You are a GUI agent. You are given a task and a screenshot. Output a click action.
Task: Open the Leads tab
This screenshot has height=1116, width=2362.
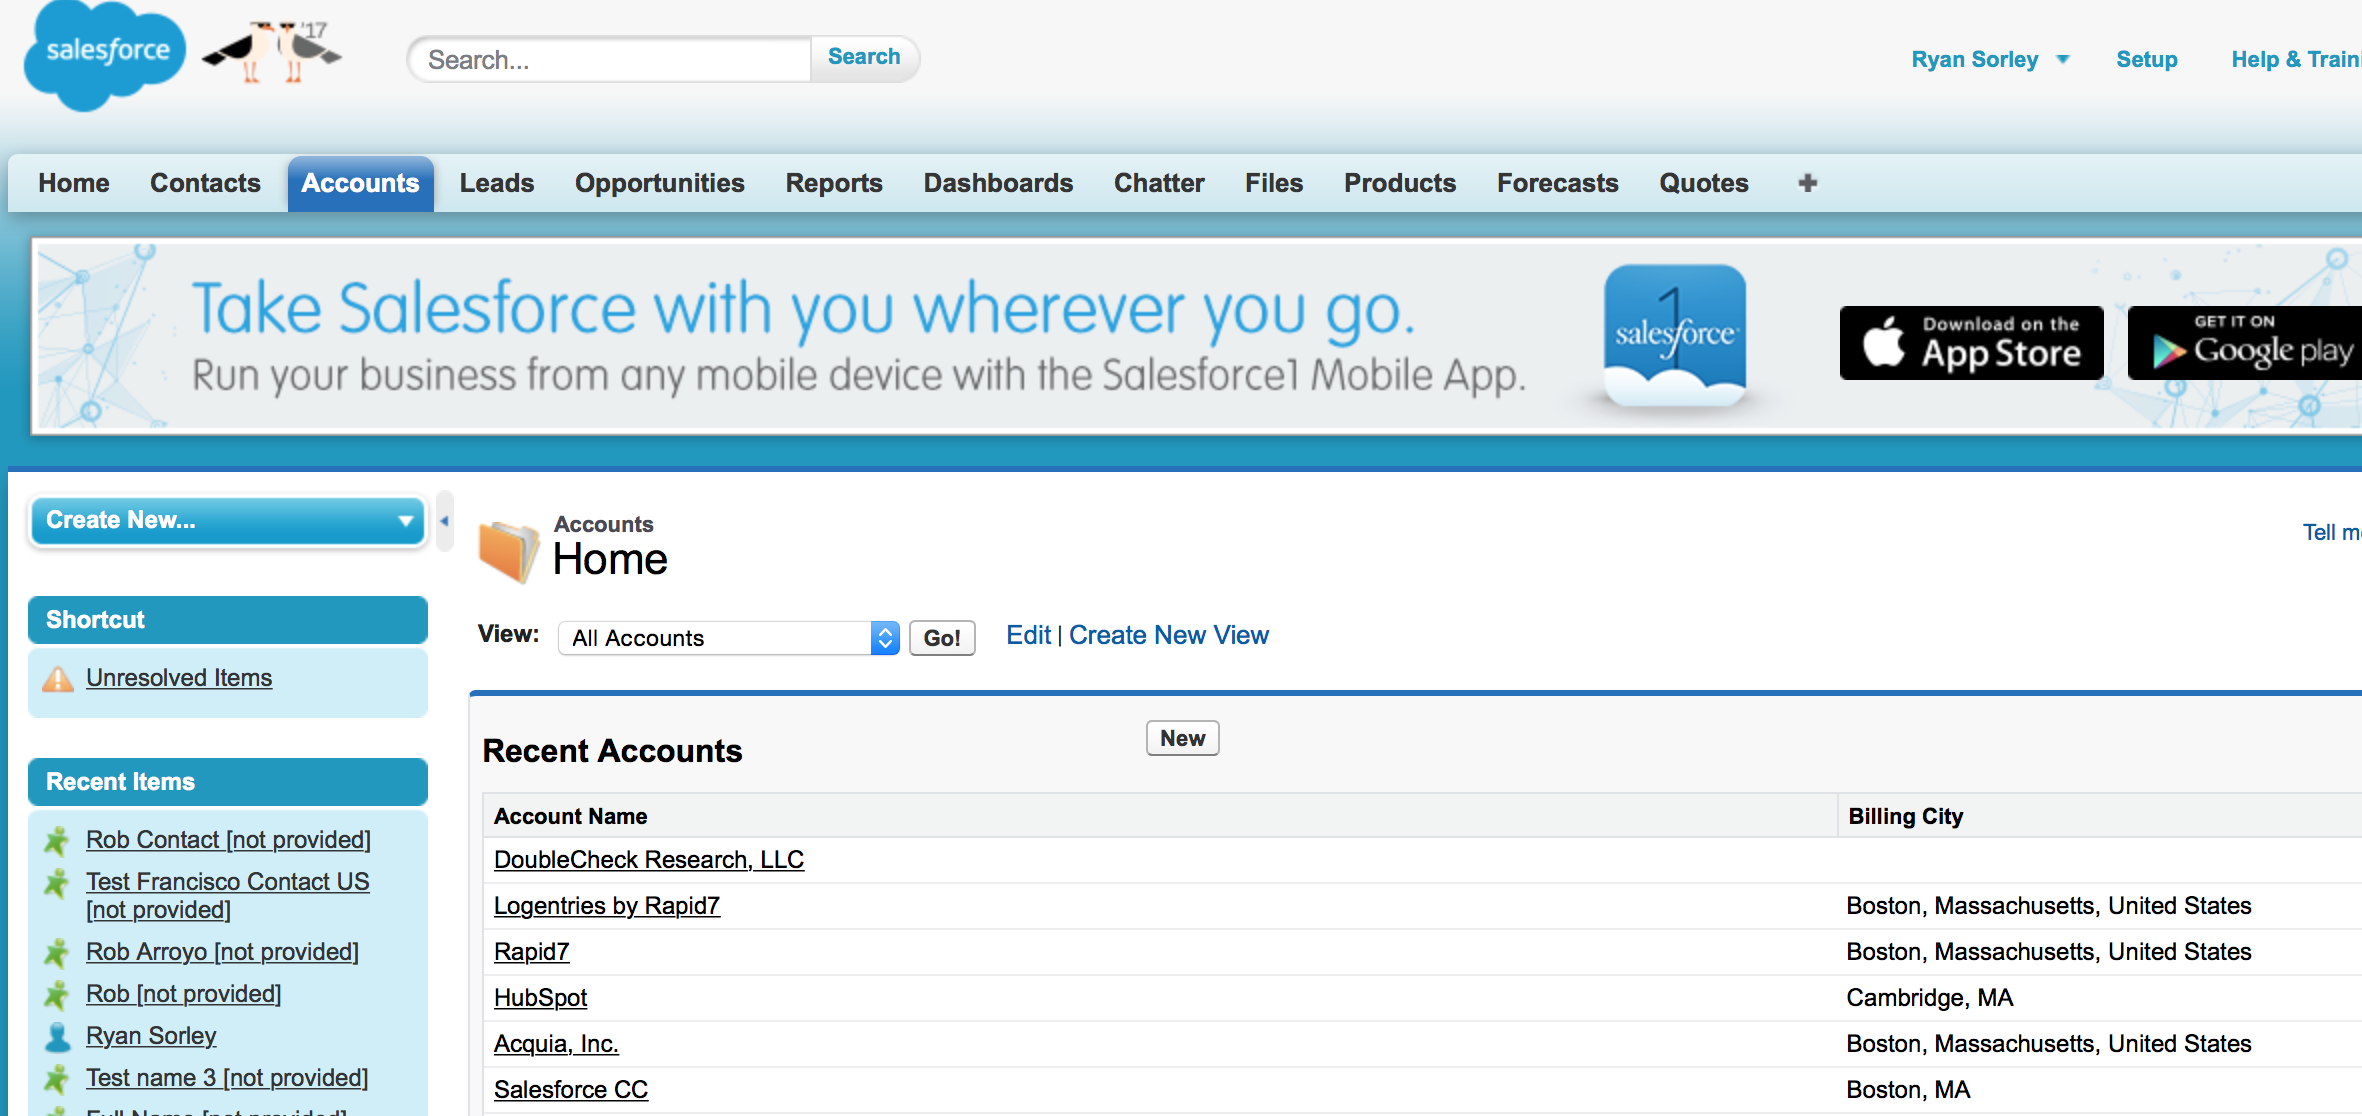pyautogui.click(x=497, y=183)
